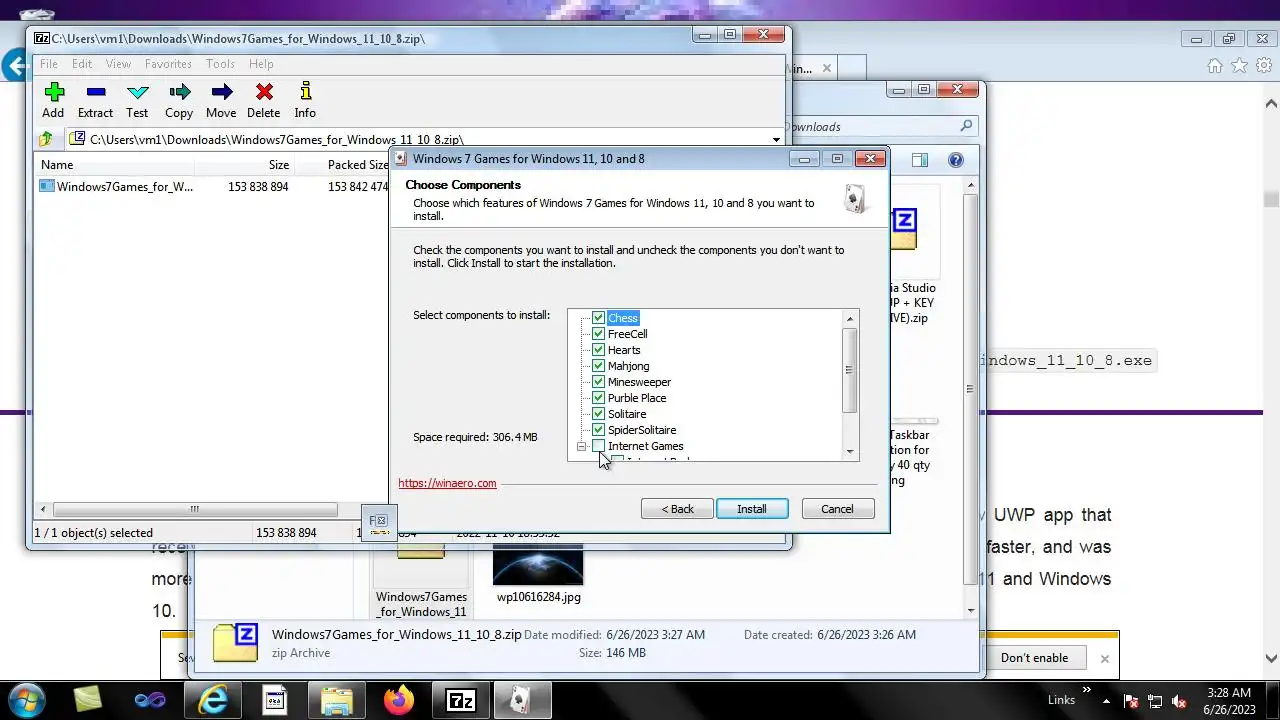Check the Internet Games checkbox
Viewport: 1280px width, 720px height.
[x=598, y=446]
